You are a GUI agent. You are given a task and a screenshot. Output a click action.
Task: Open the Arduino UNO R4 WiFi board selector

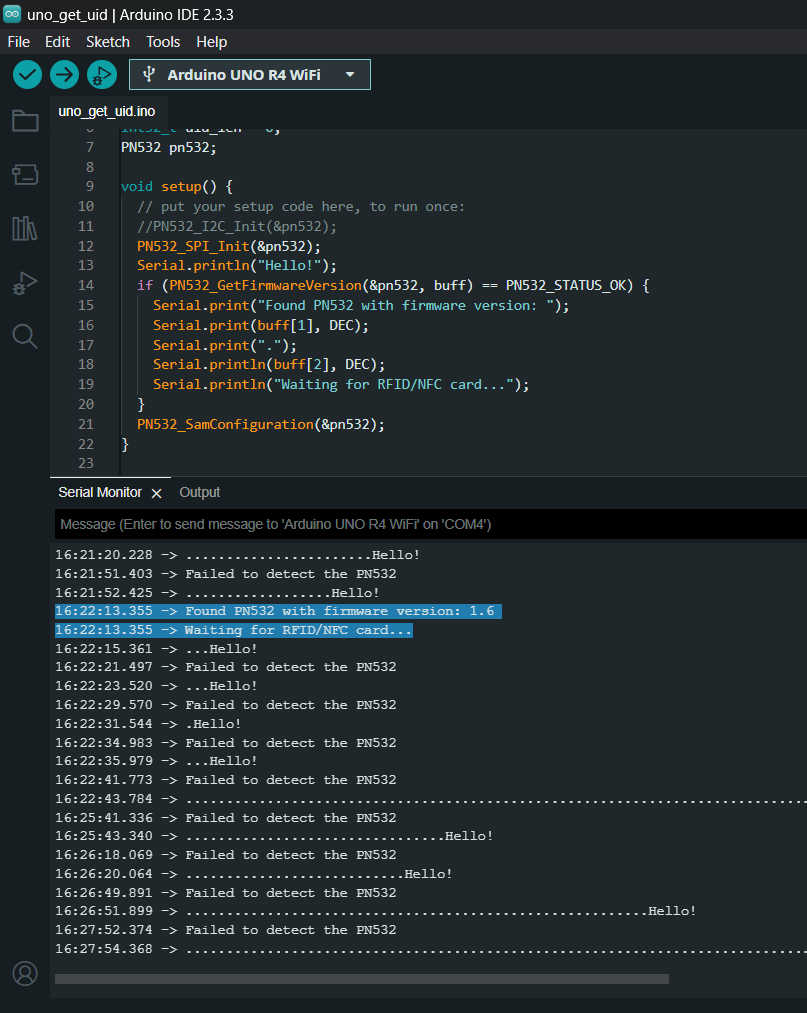250,74
